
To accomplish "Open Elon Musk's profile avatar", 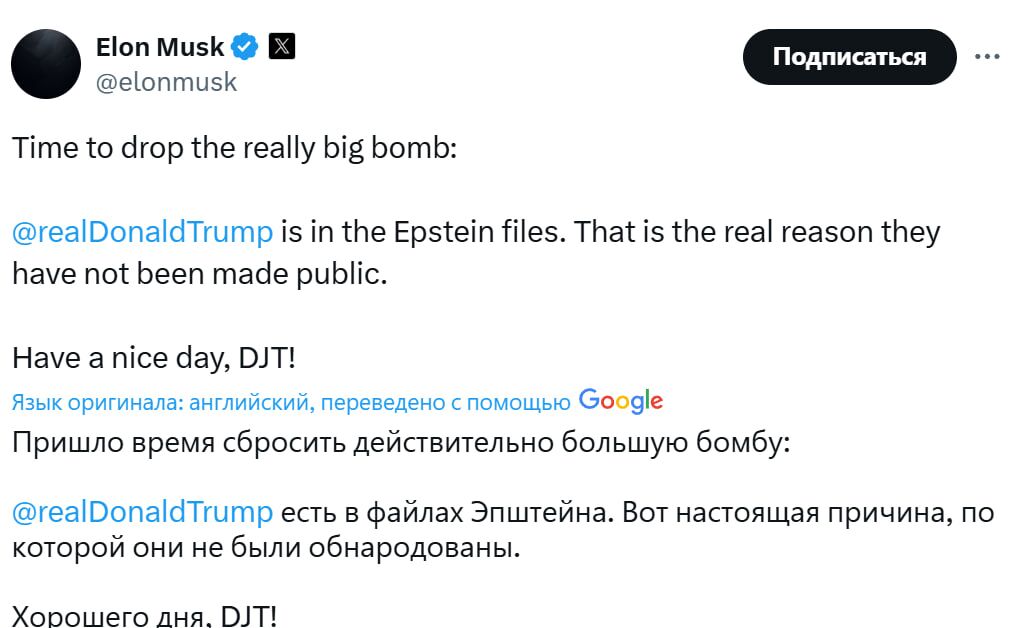I will point(46,63).
